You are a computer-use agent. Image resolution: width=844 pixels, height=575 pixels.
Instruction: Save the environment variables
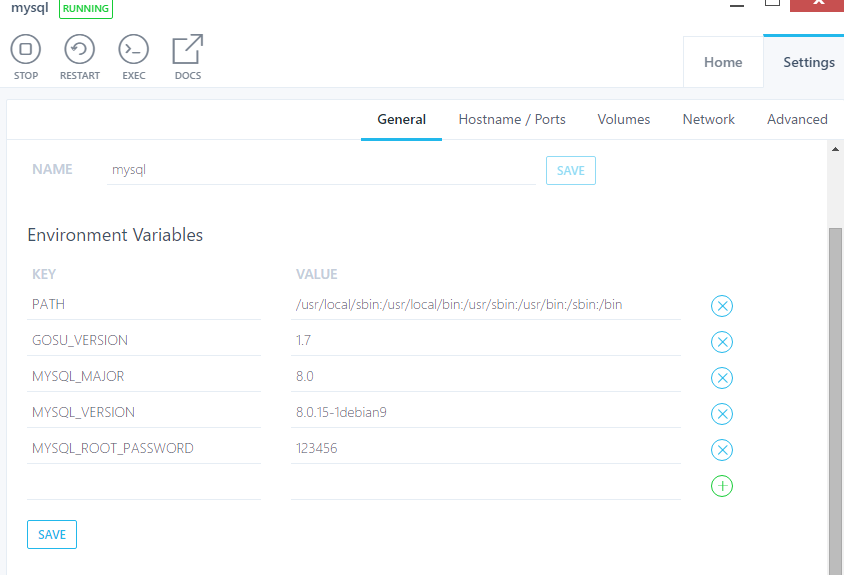coord(52,535)
